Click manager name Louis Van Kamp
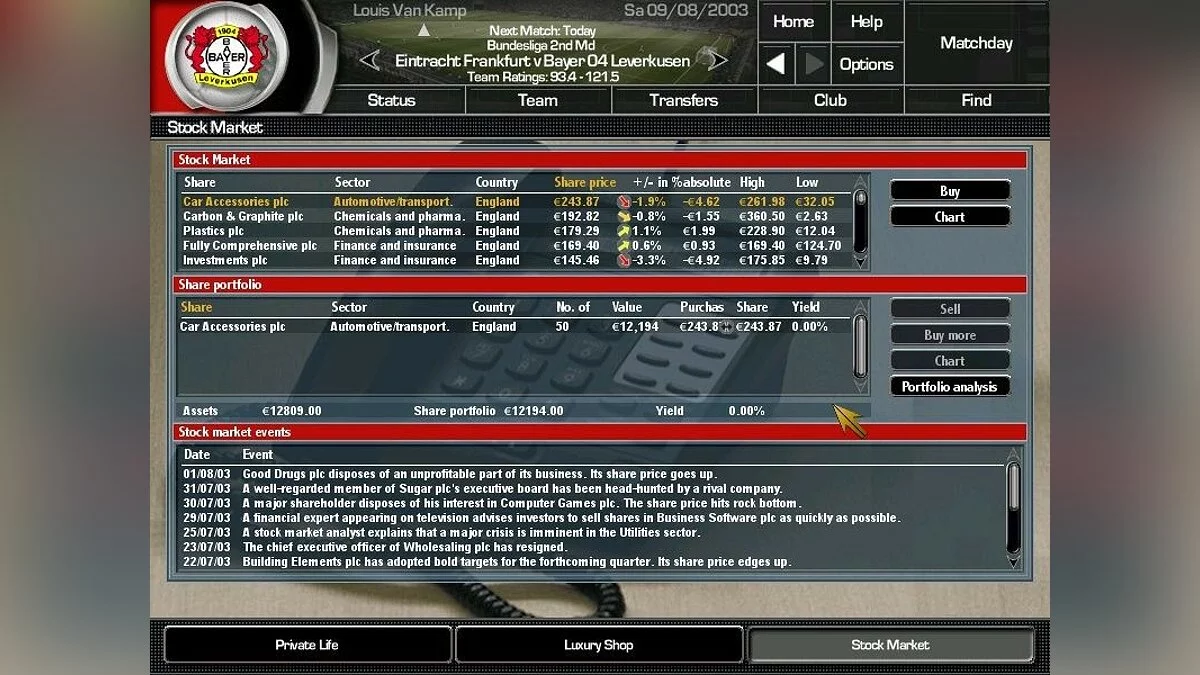The image size is (1200, 675). [x=410, y=11]
